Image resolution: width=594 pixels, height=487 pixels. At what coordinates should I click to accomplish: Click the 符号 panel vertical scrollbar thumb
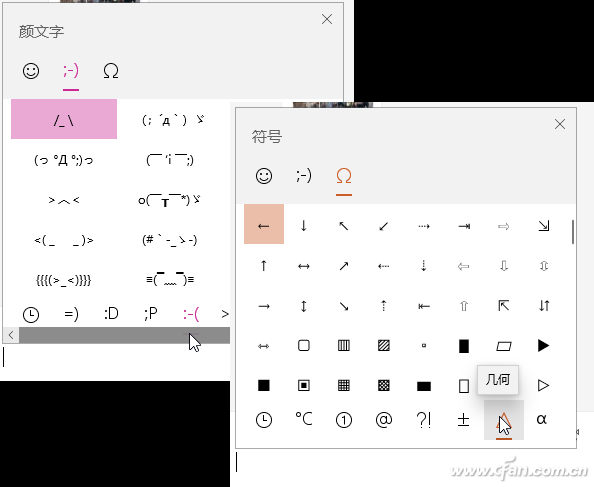pos(572,232)
